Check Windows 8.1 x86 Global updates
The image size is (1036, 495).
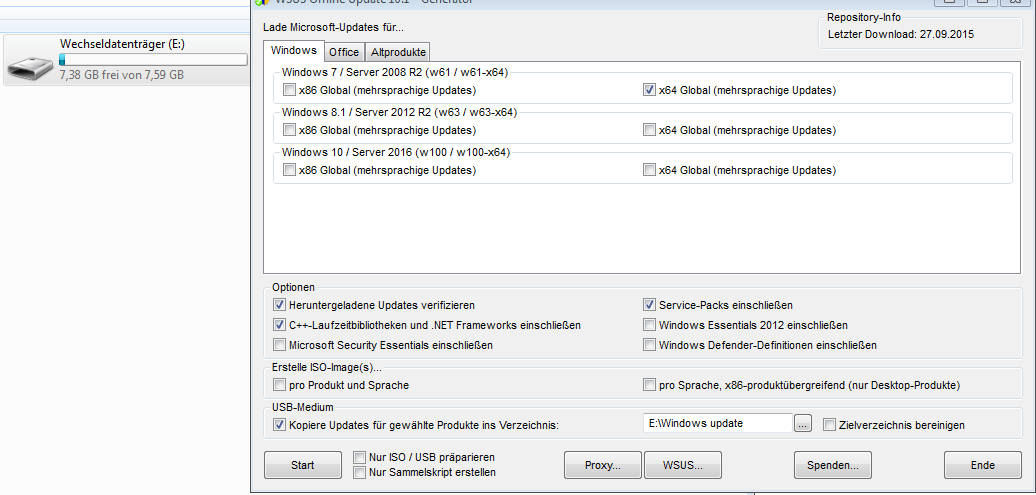[x=289, y=130]
